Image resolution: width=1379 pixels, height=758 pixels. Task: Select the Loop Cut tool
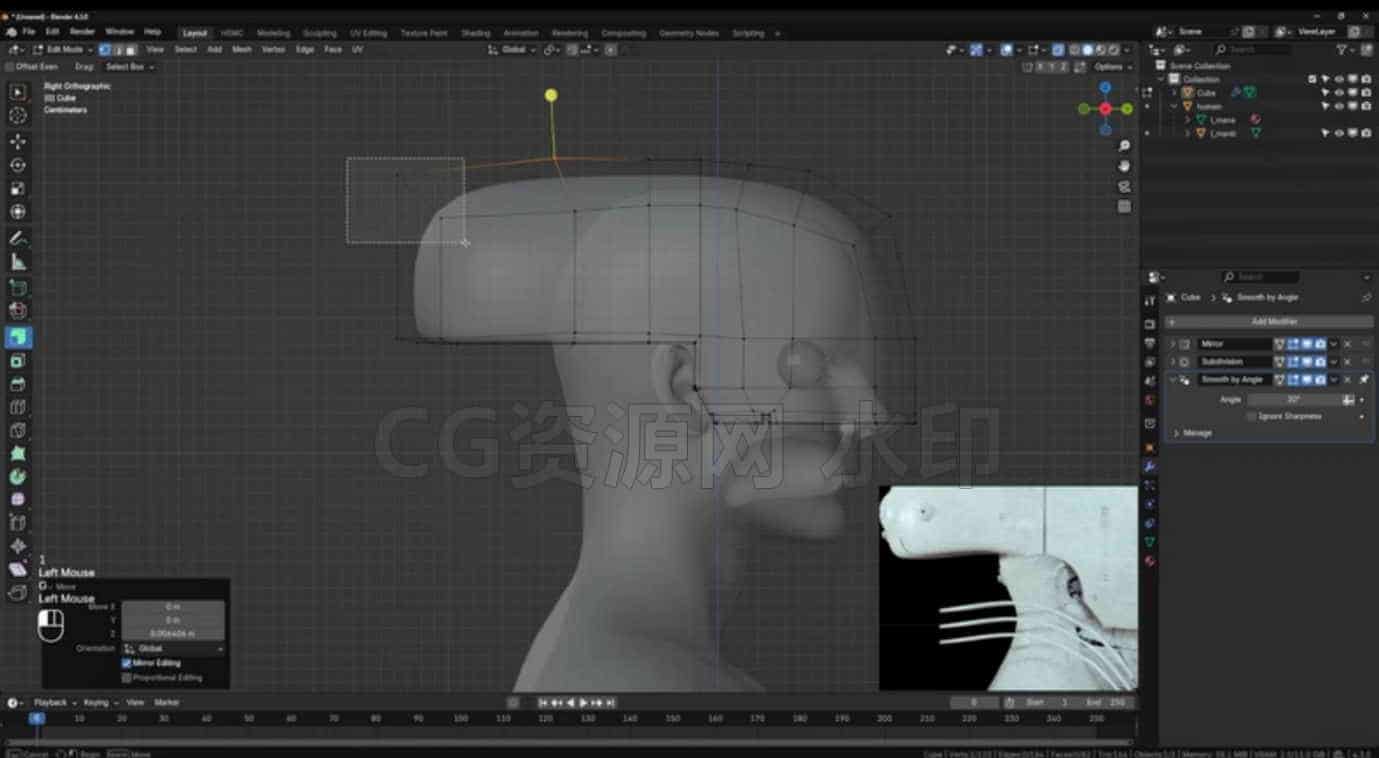point(18,407)
